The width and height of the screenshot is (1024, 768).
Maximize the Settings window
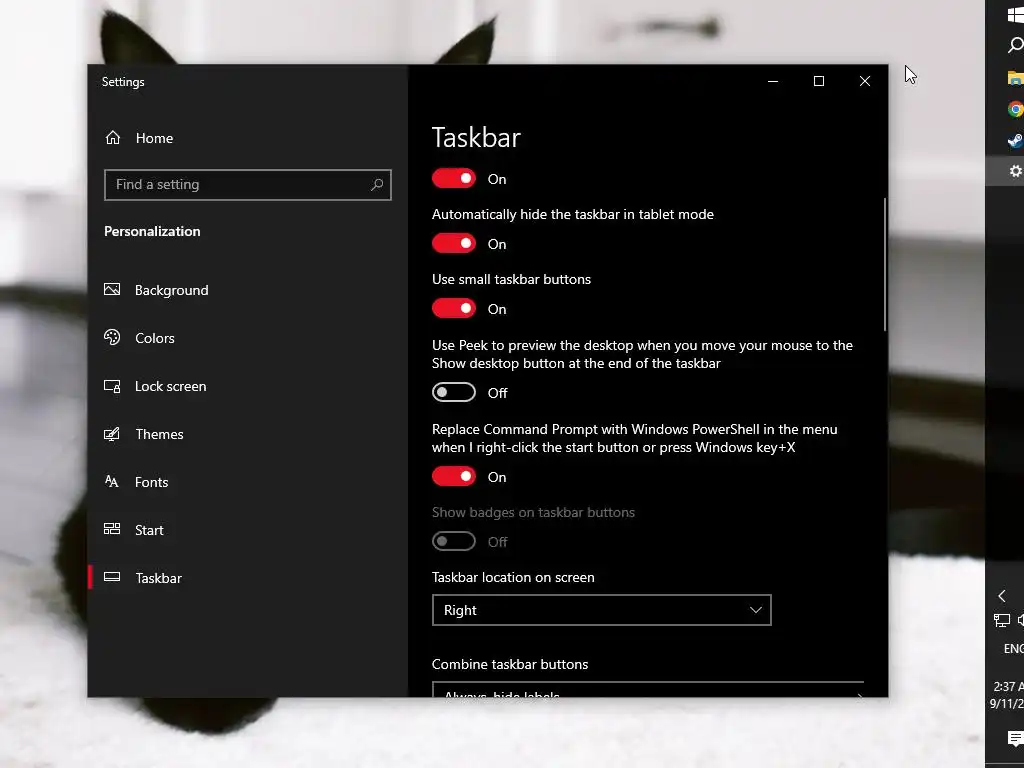(819, 81)
